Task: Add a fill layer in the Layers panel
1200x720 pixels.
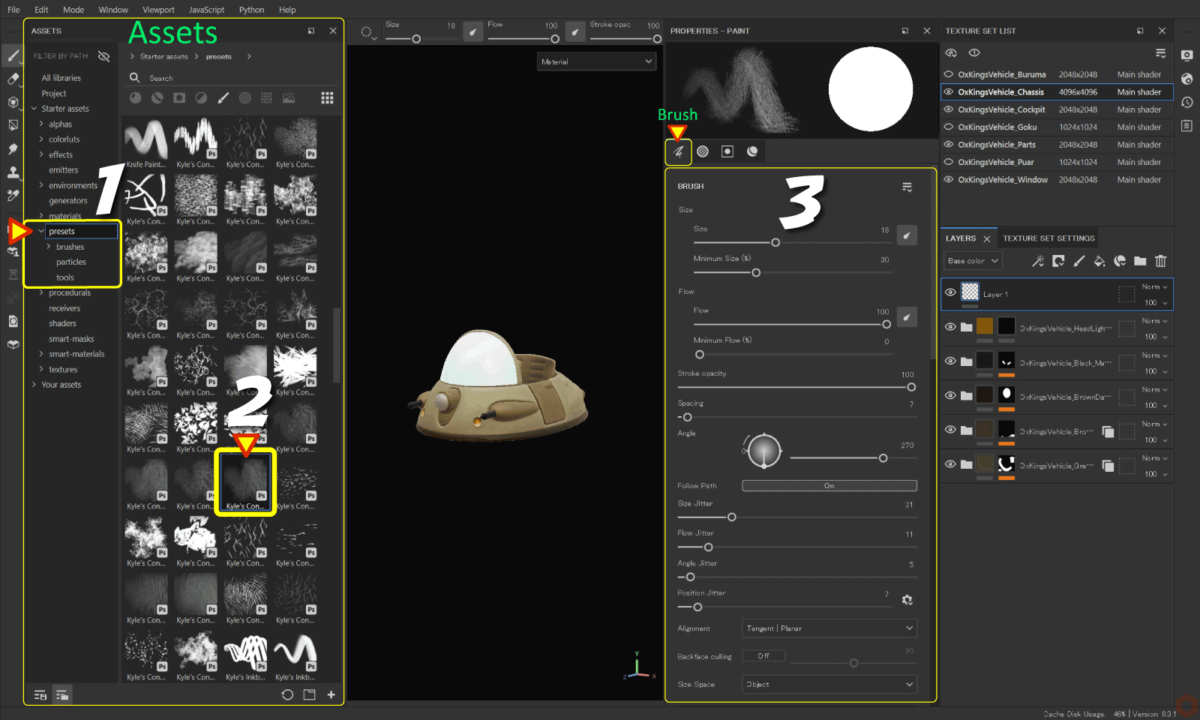Action: click(x=1099, y=261)
